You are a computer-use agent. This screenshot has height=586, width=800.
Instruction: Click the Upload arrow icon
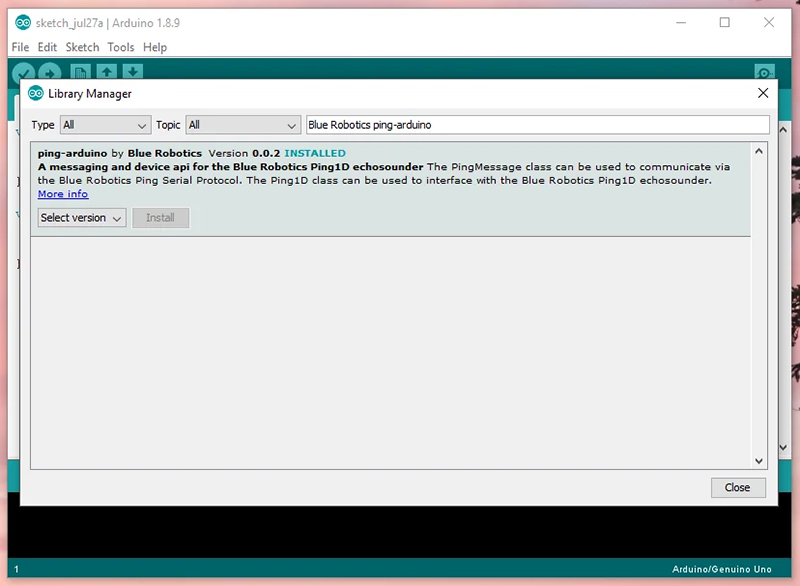point(49,73)
